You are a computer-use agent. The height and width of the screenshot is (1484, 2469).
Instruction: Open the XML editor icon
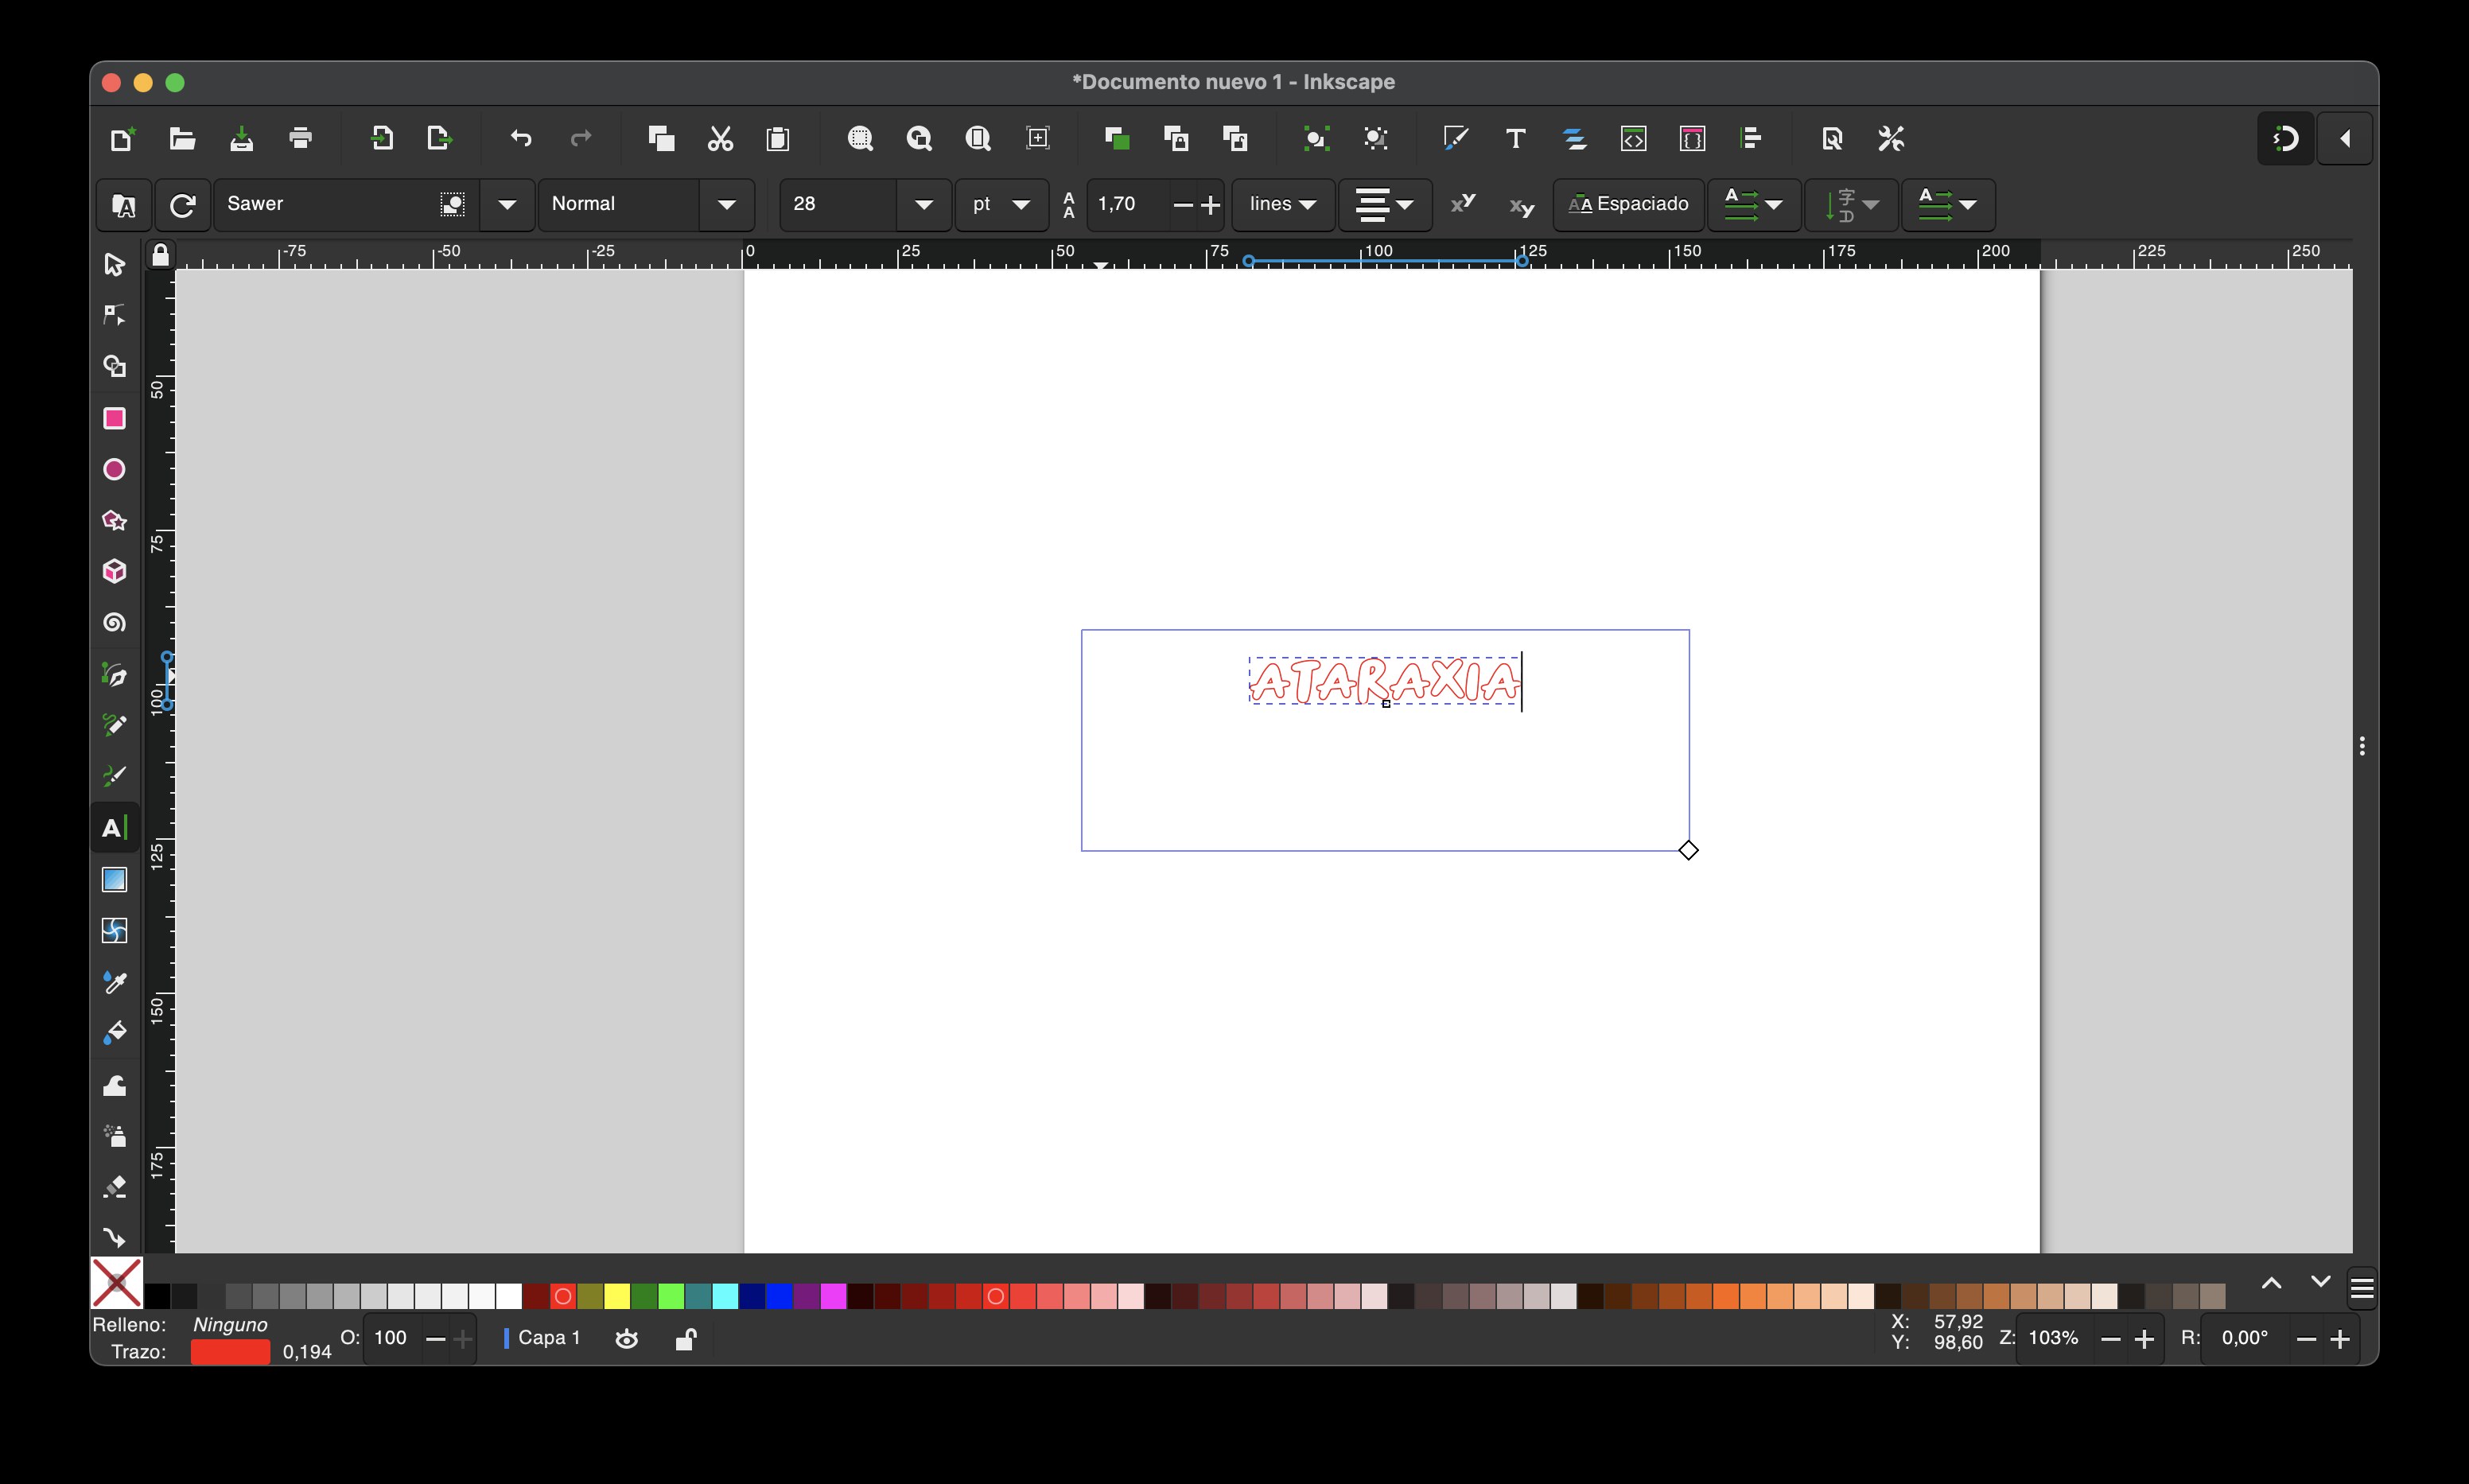[x=1633, y=138]
